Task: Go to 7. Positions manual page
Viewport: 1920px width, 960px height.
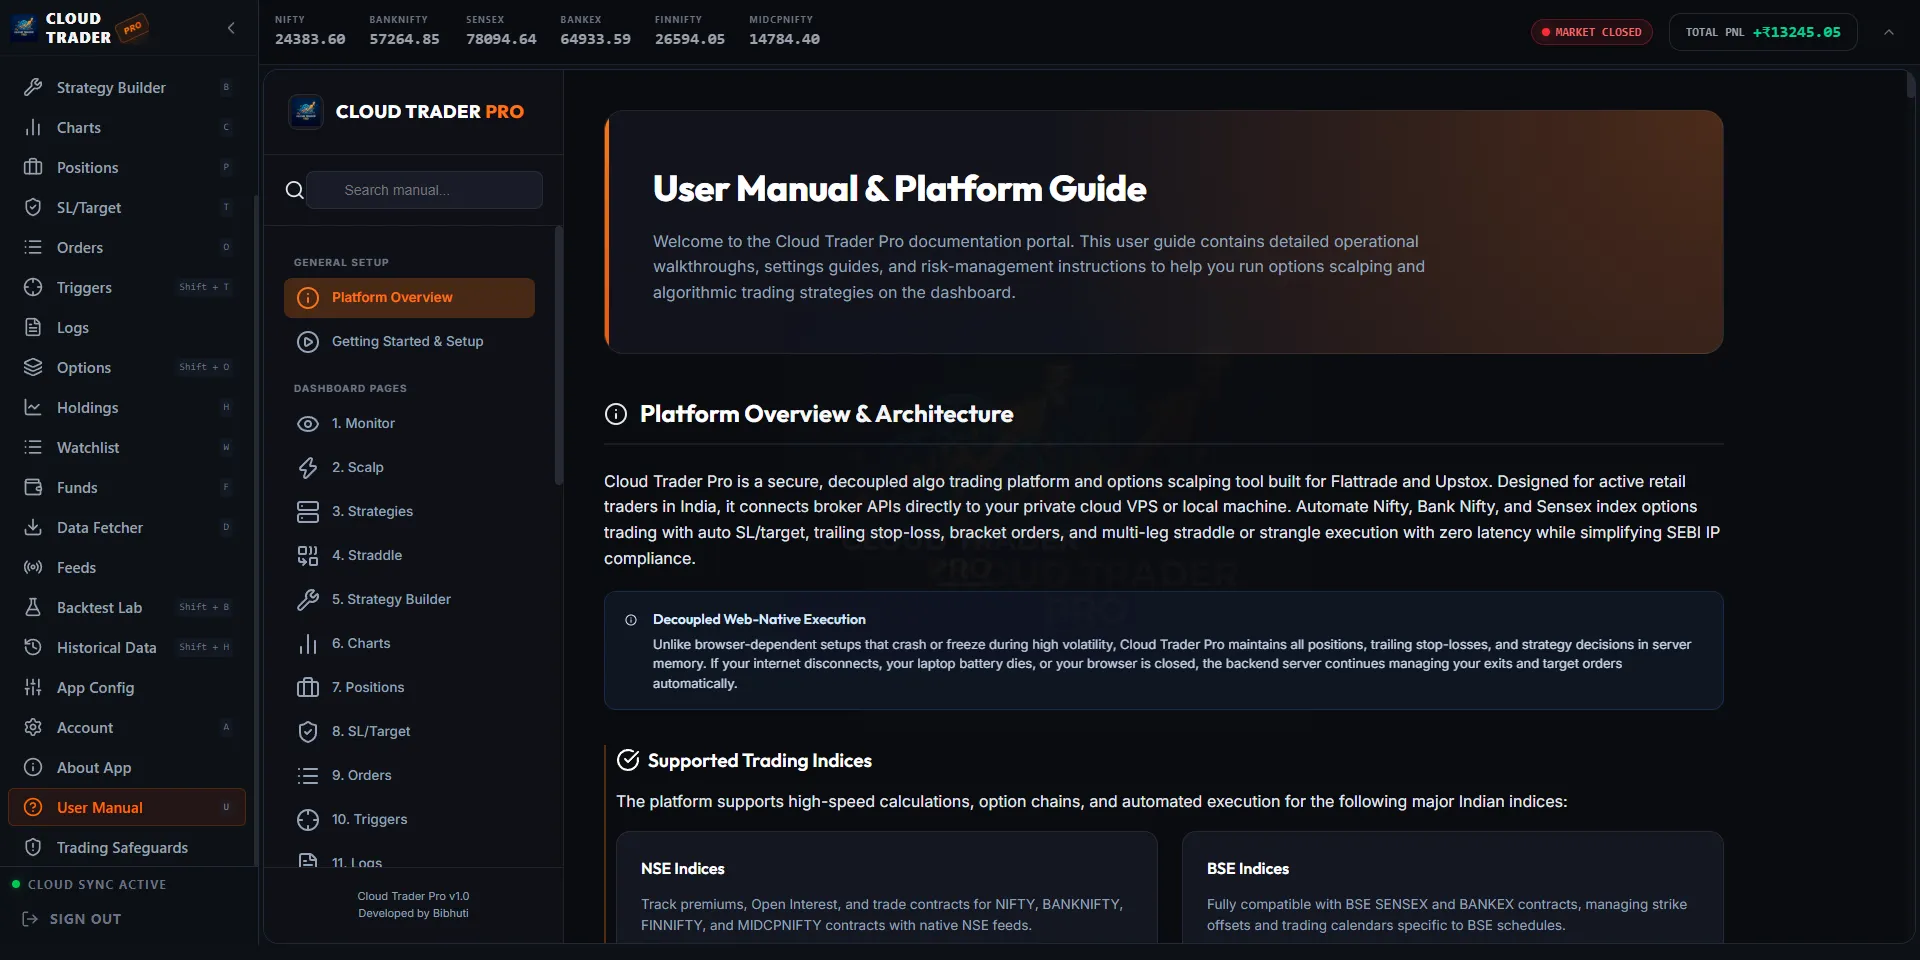Action: [x=409, y=688]
